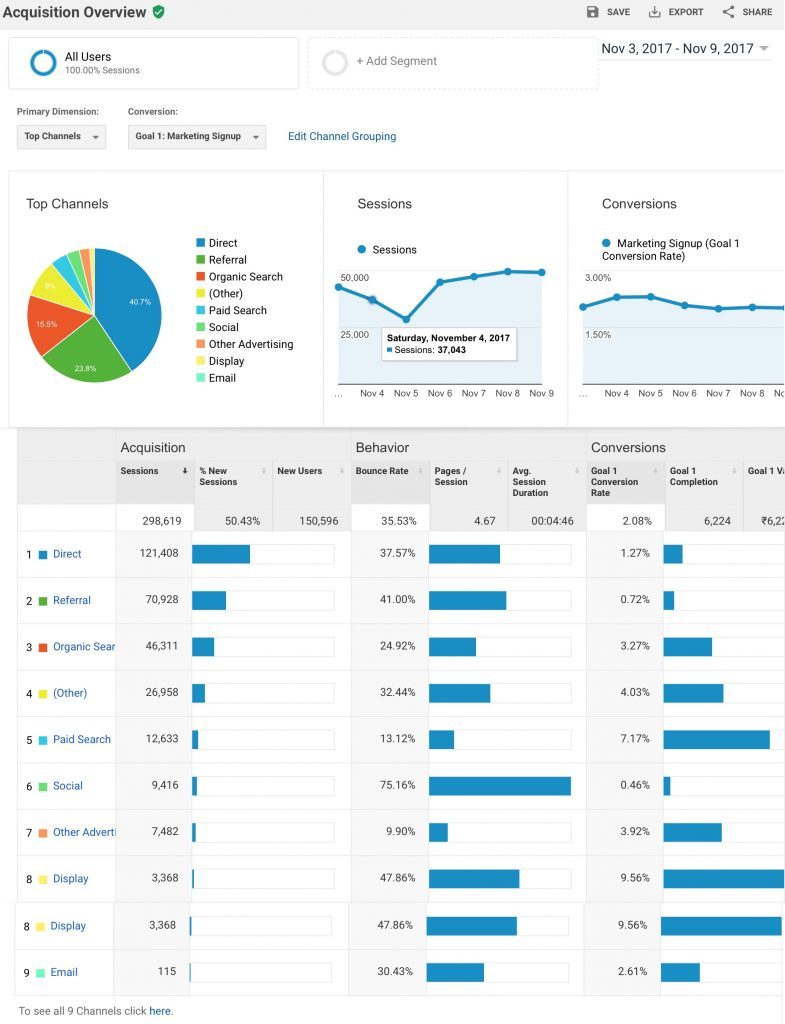Open the Other Advertising channel row link
This screenshot has height=1024, width=785.
pos(84,832)
